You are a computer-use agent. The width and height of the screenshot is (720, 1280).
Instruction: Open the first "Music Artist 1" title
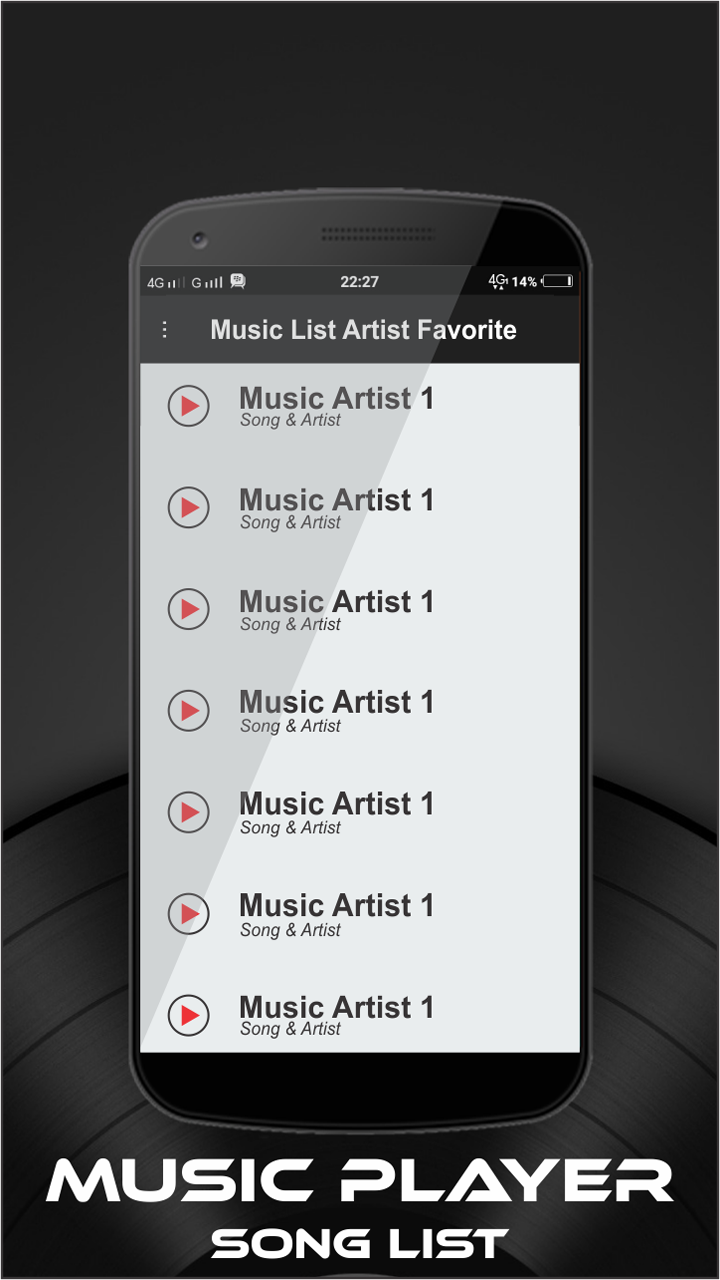point(336,398)
